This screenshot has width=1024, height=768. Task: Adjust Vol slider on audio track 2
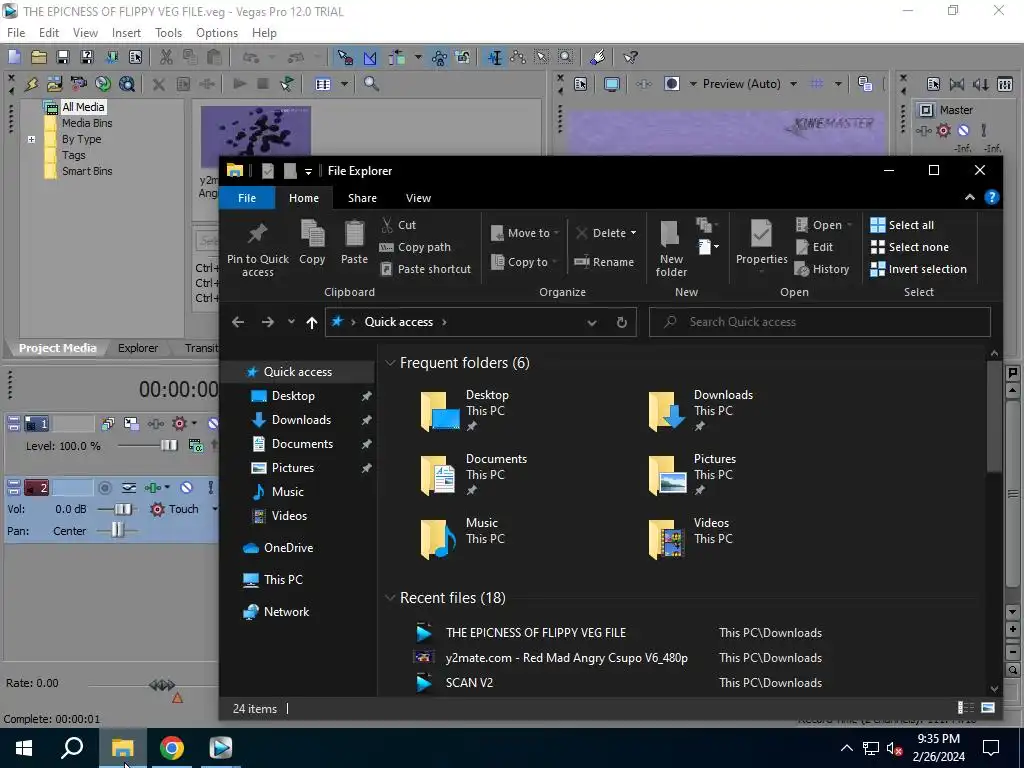(123, 509)
